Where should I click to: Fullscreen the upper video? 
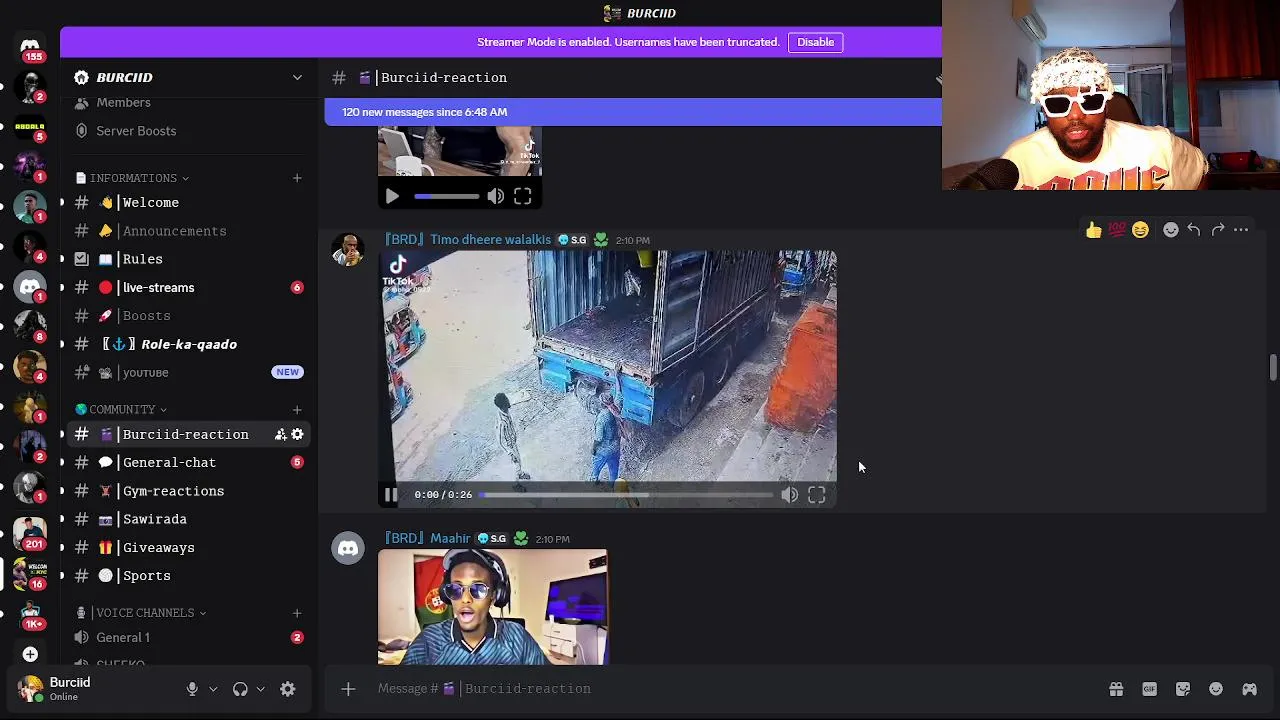click(x=523, y=197)
